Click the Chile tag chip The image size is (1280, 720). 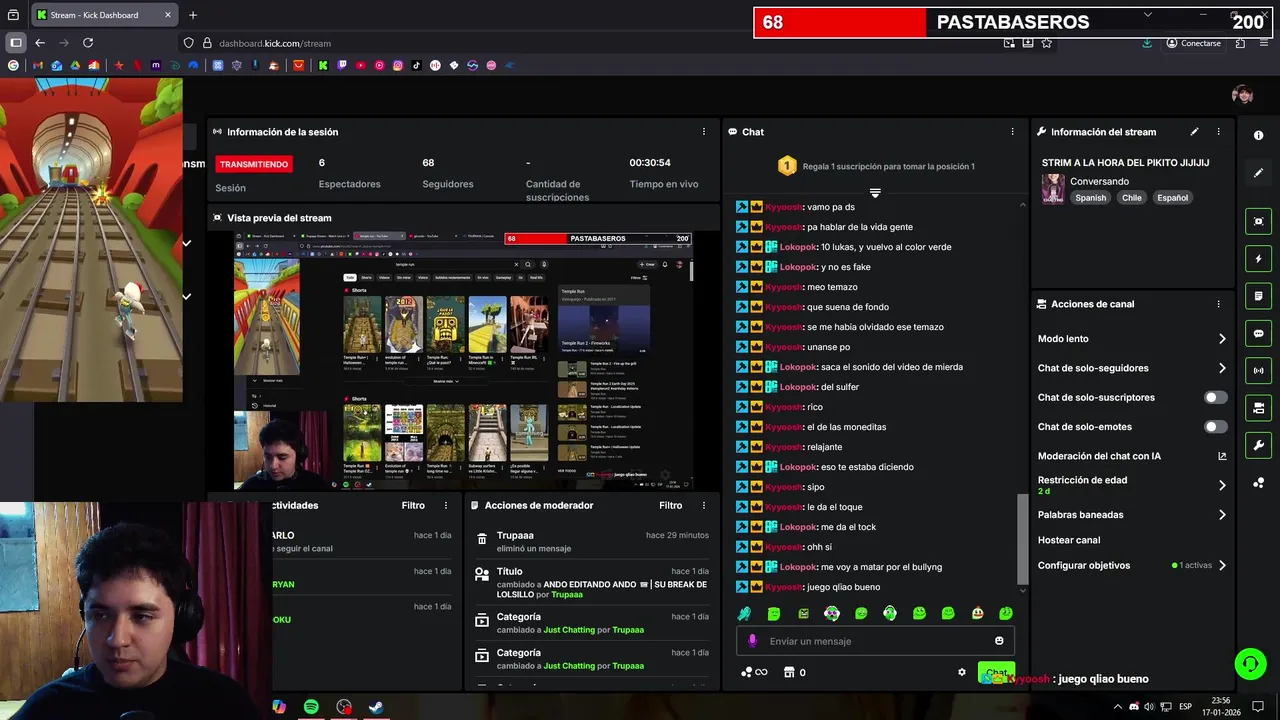pos(1131,198)
